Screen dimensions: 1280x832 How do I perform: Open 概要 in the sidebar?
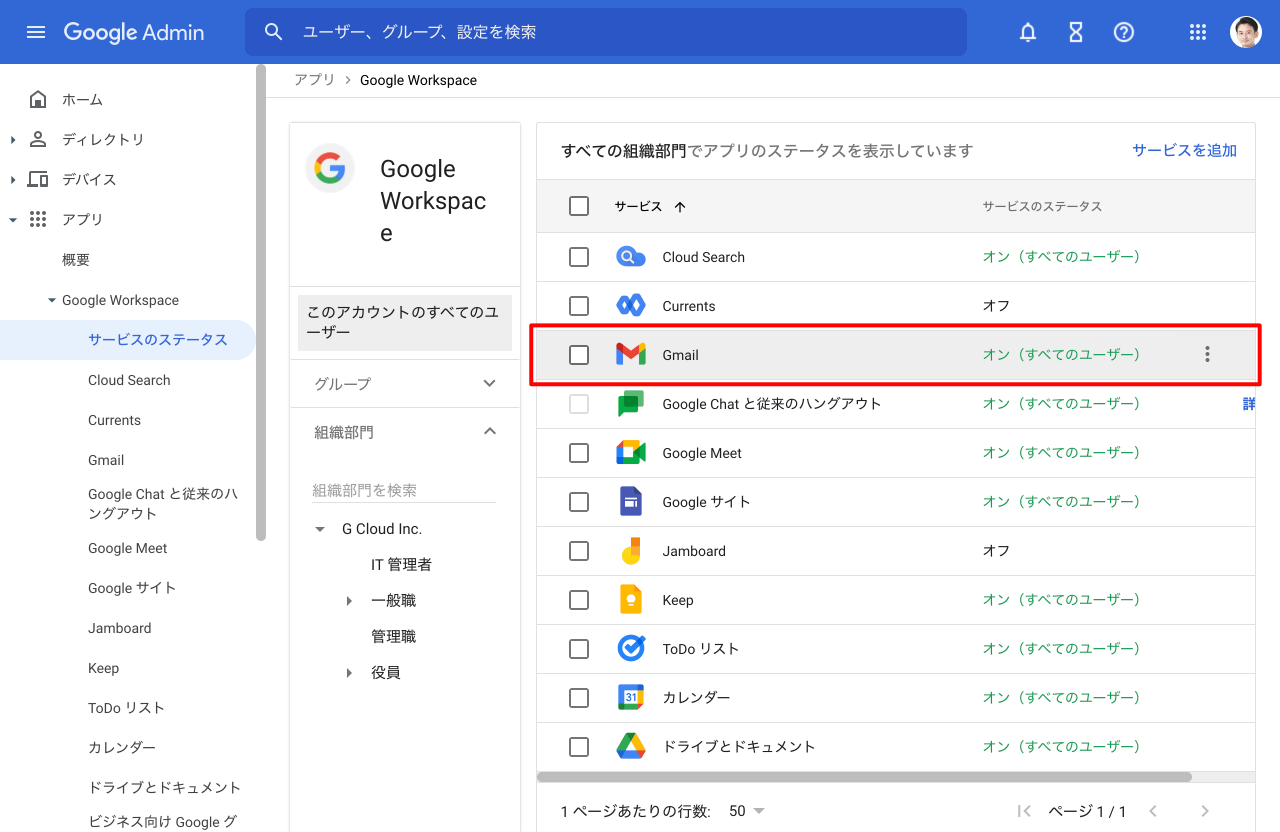click(x=76, y=260)
